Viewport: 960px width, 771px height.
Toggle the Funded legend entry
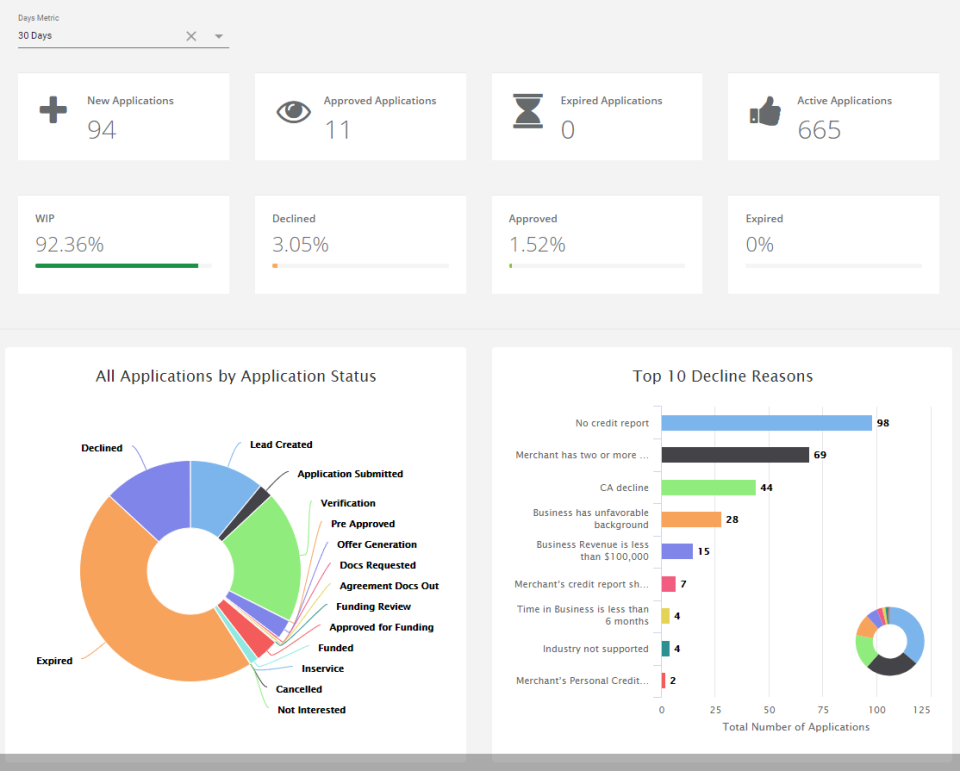click(335, 647)
